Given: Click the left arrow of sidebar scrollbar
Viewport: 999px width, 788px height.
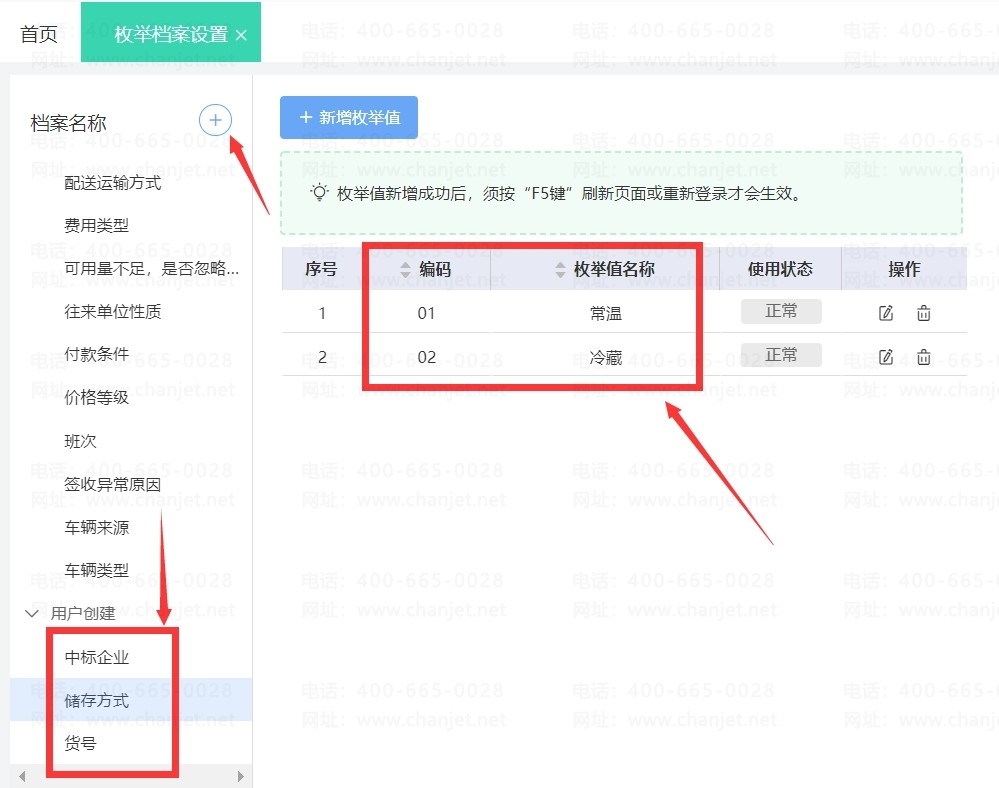Looking at the screenshot, I should [22, 777].
